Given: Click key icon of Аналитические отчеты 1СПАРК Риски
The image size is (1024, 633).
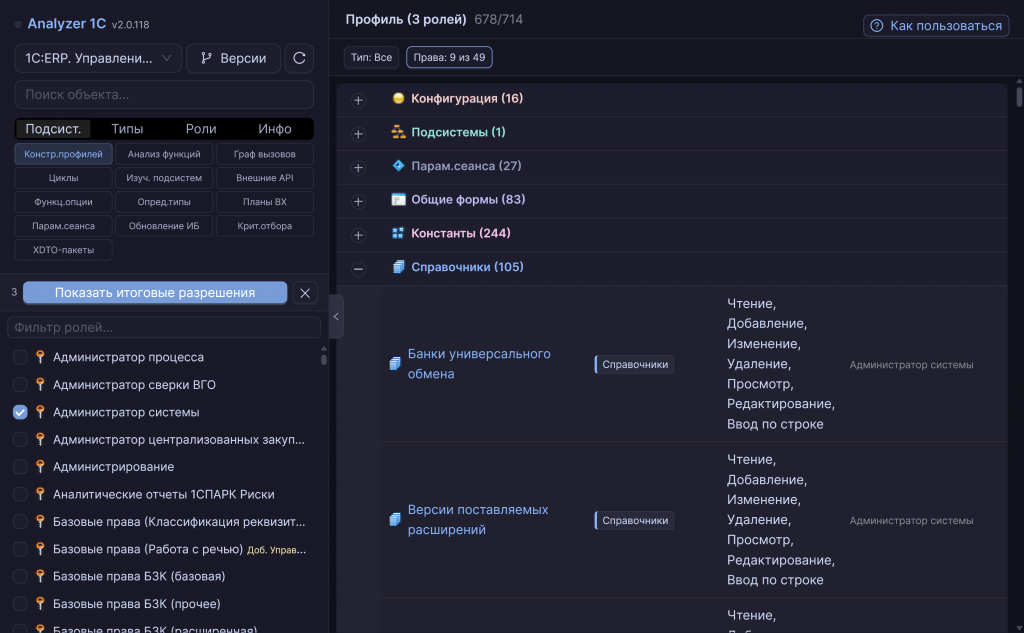Looking at the screenshot, I should 40,494.
